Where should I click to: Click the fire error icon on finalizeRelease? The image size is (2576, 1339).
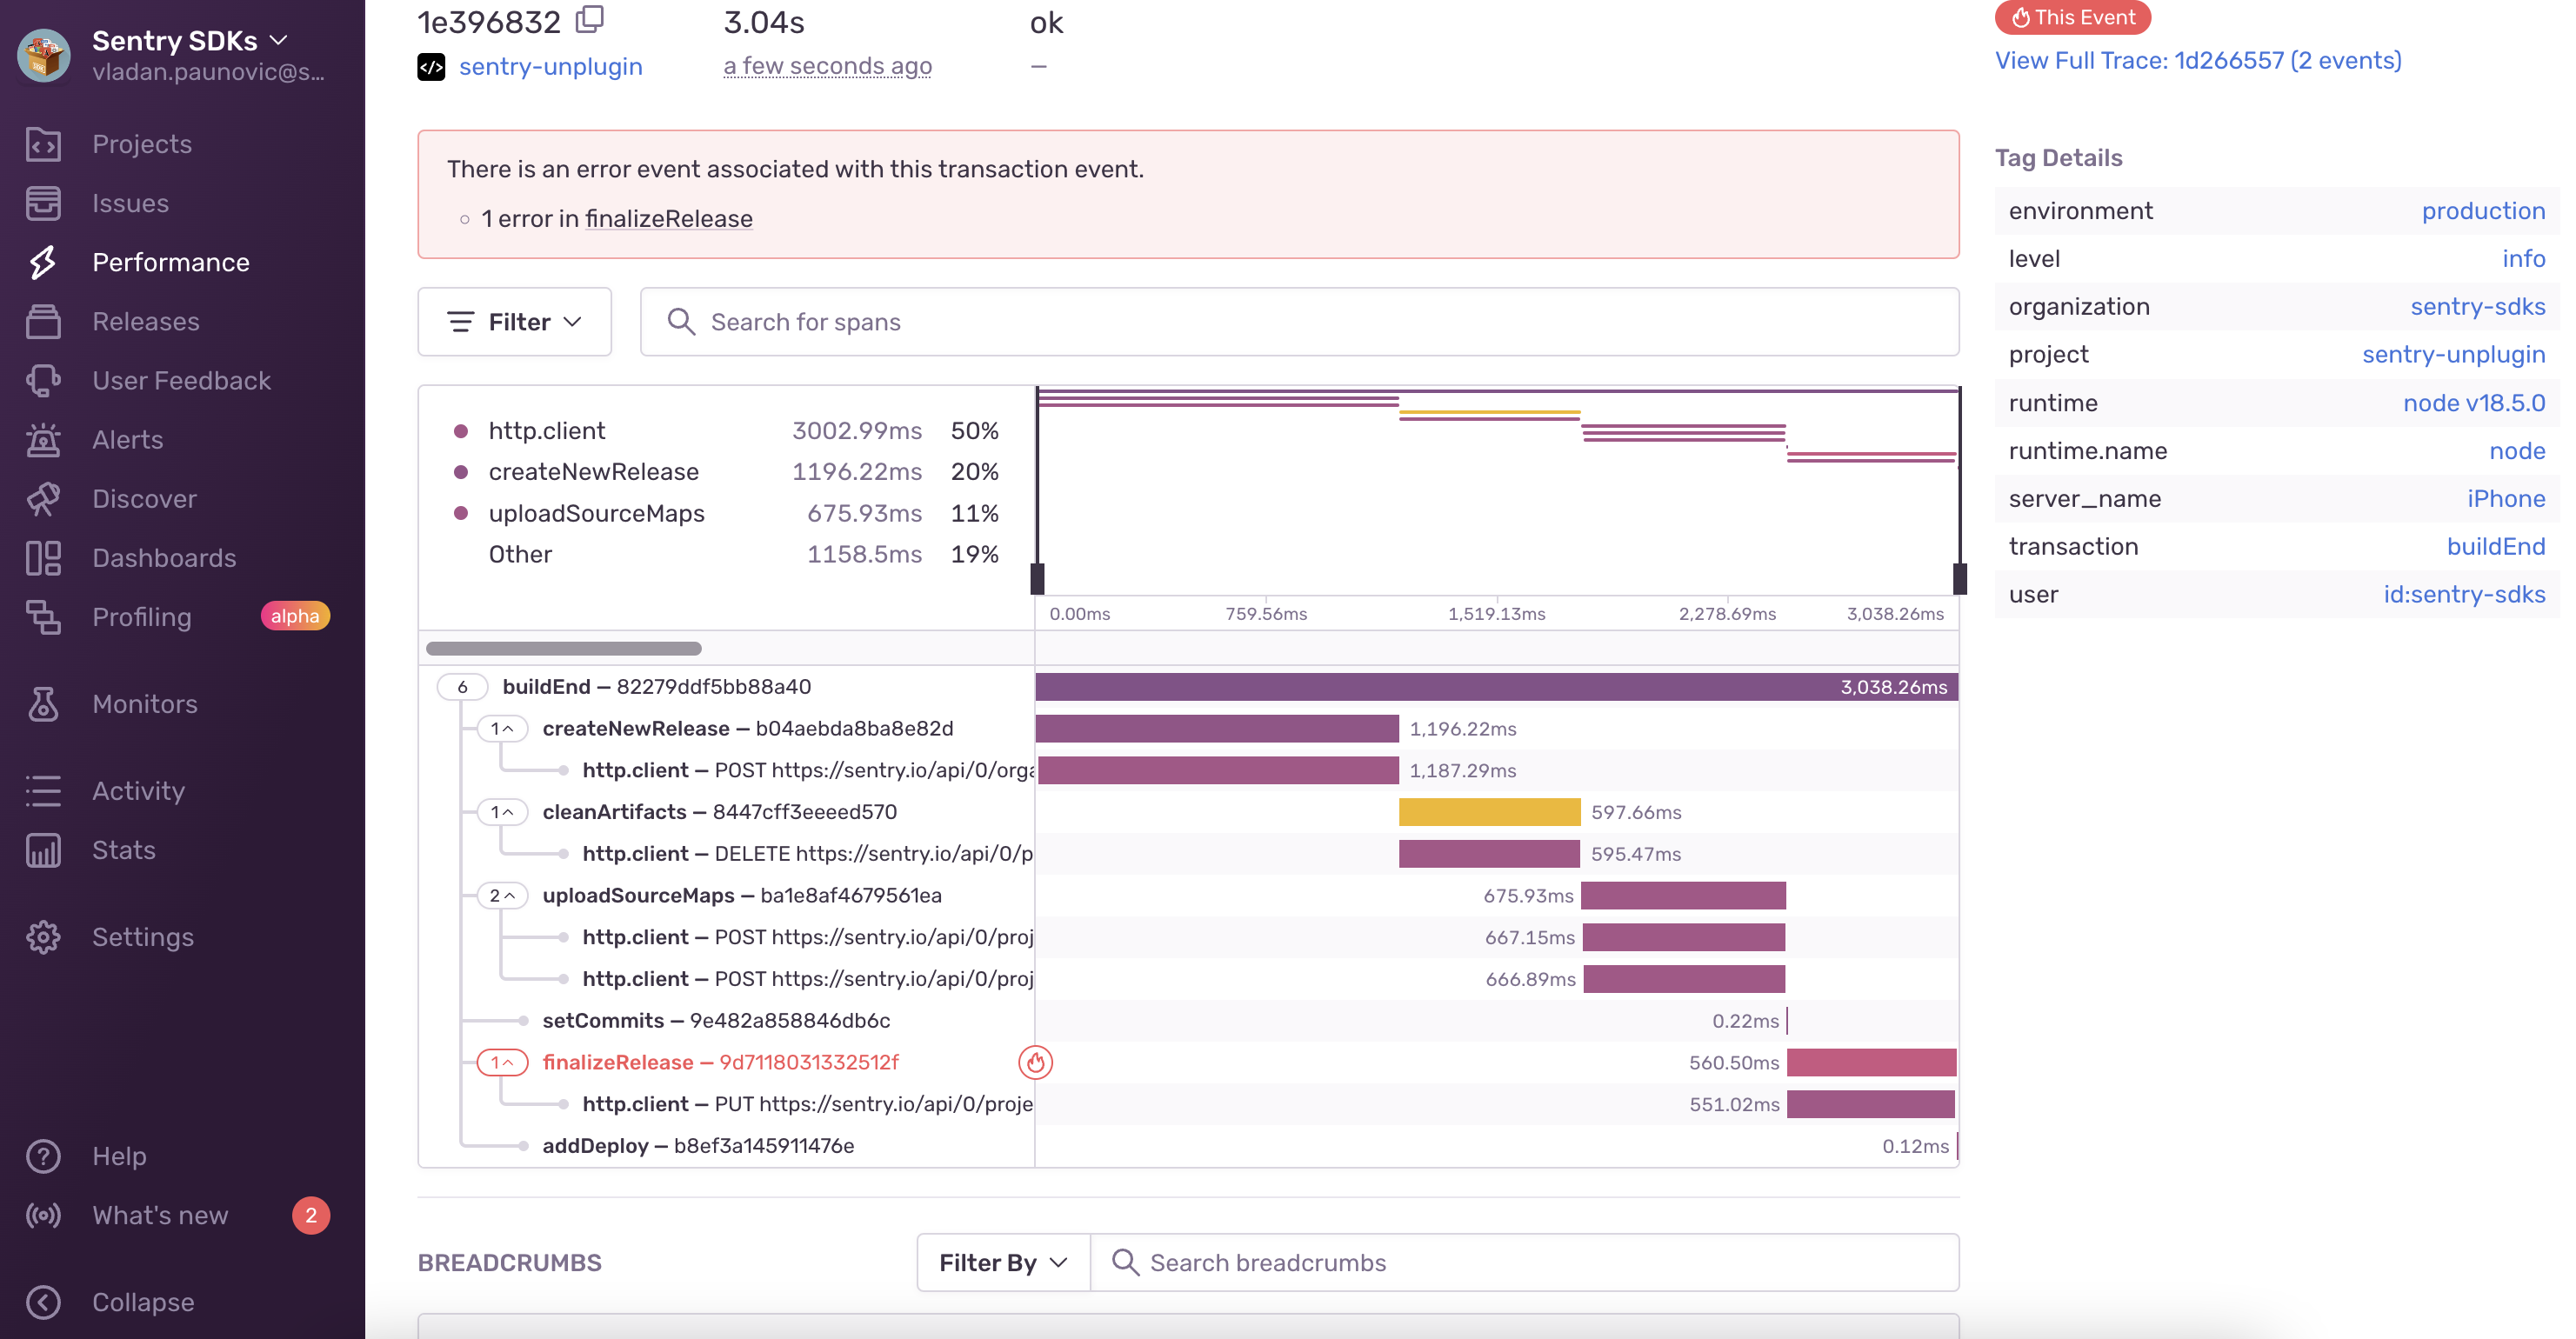coord(1035,1062)
